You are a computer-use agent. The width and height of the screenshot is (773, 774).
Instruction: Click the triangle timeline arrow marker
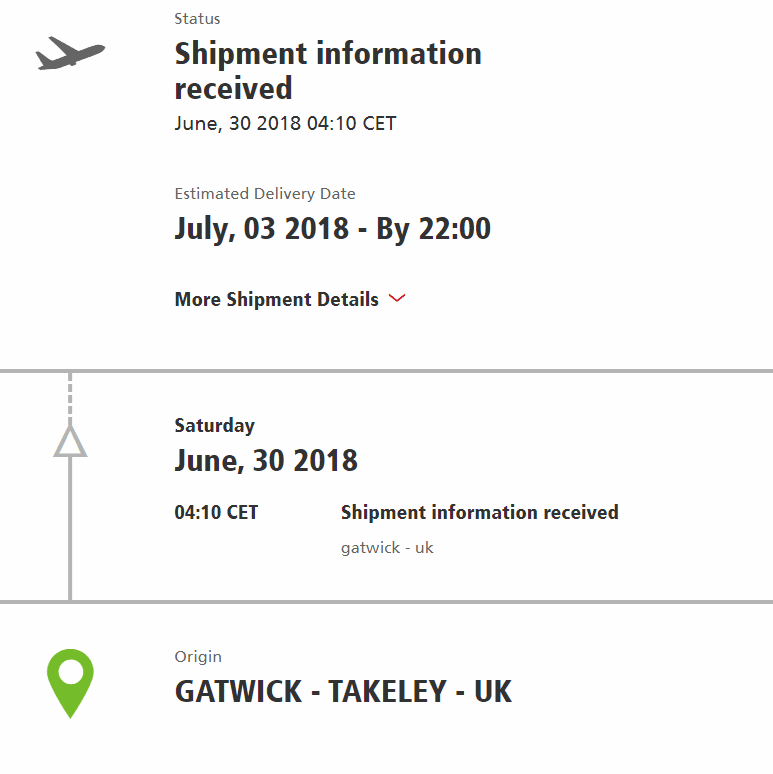(70, 441)
